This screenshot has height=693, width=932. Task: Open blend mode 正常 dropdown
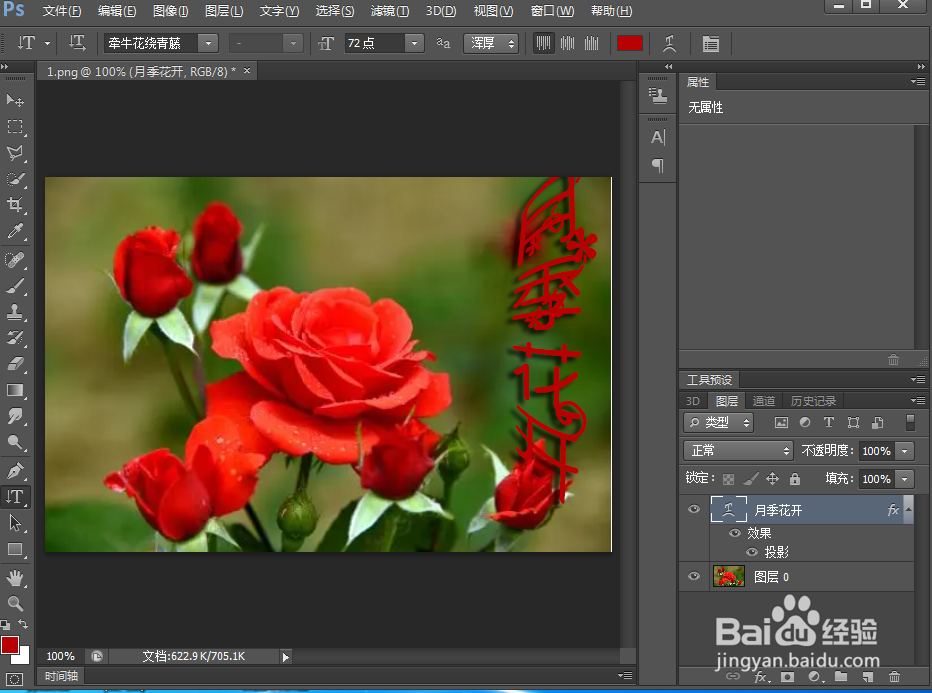click(x=738, y=451)
